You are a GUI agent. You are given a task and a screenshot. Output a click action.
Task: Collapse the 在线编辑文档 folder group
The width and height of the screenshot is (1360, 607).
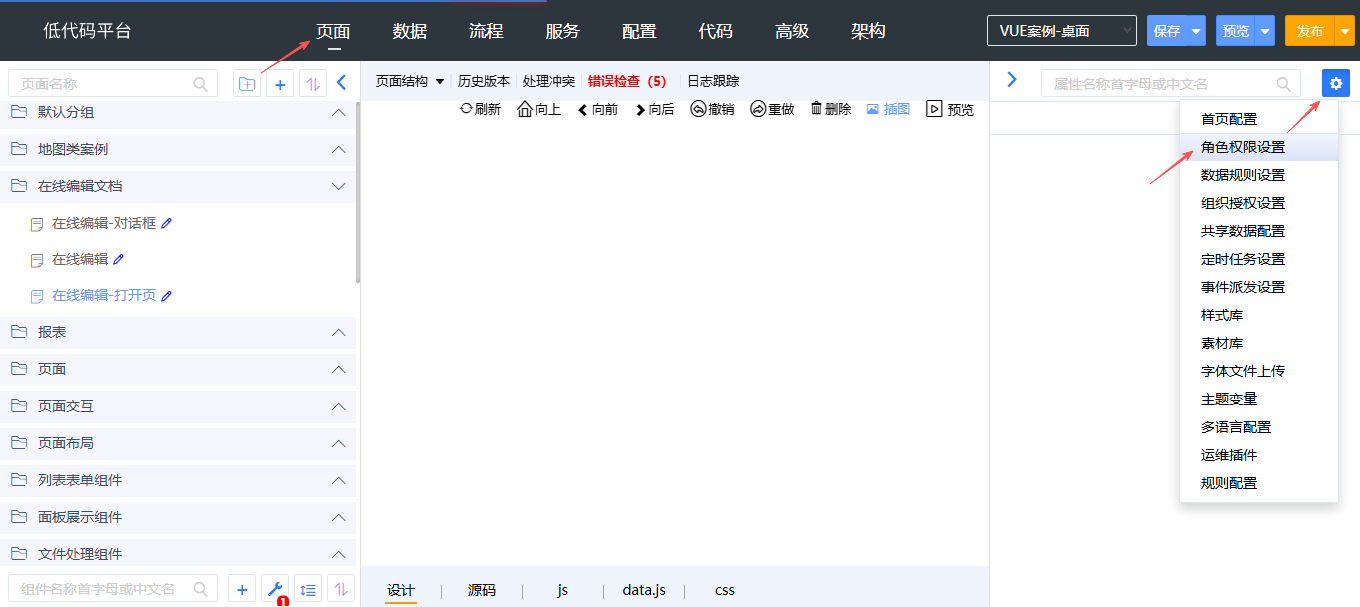tap(338, 186)
